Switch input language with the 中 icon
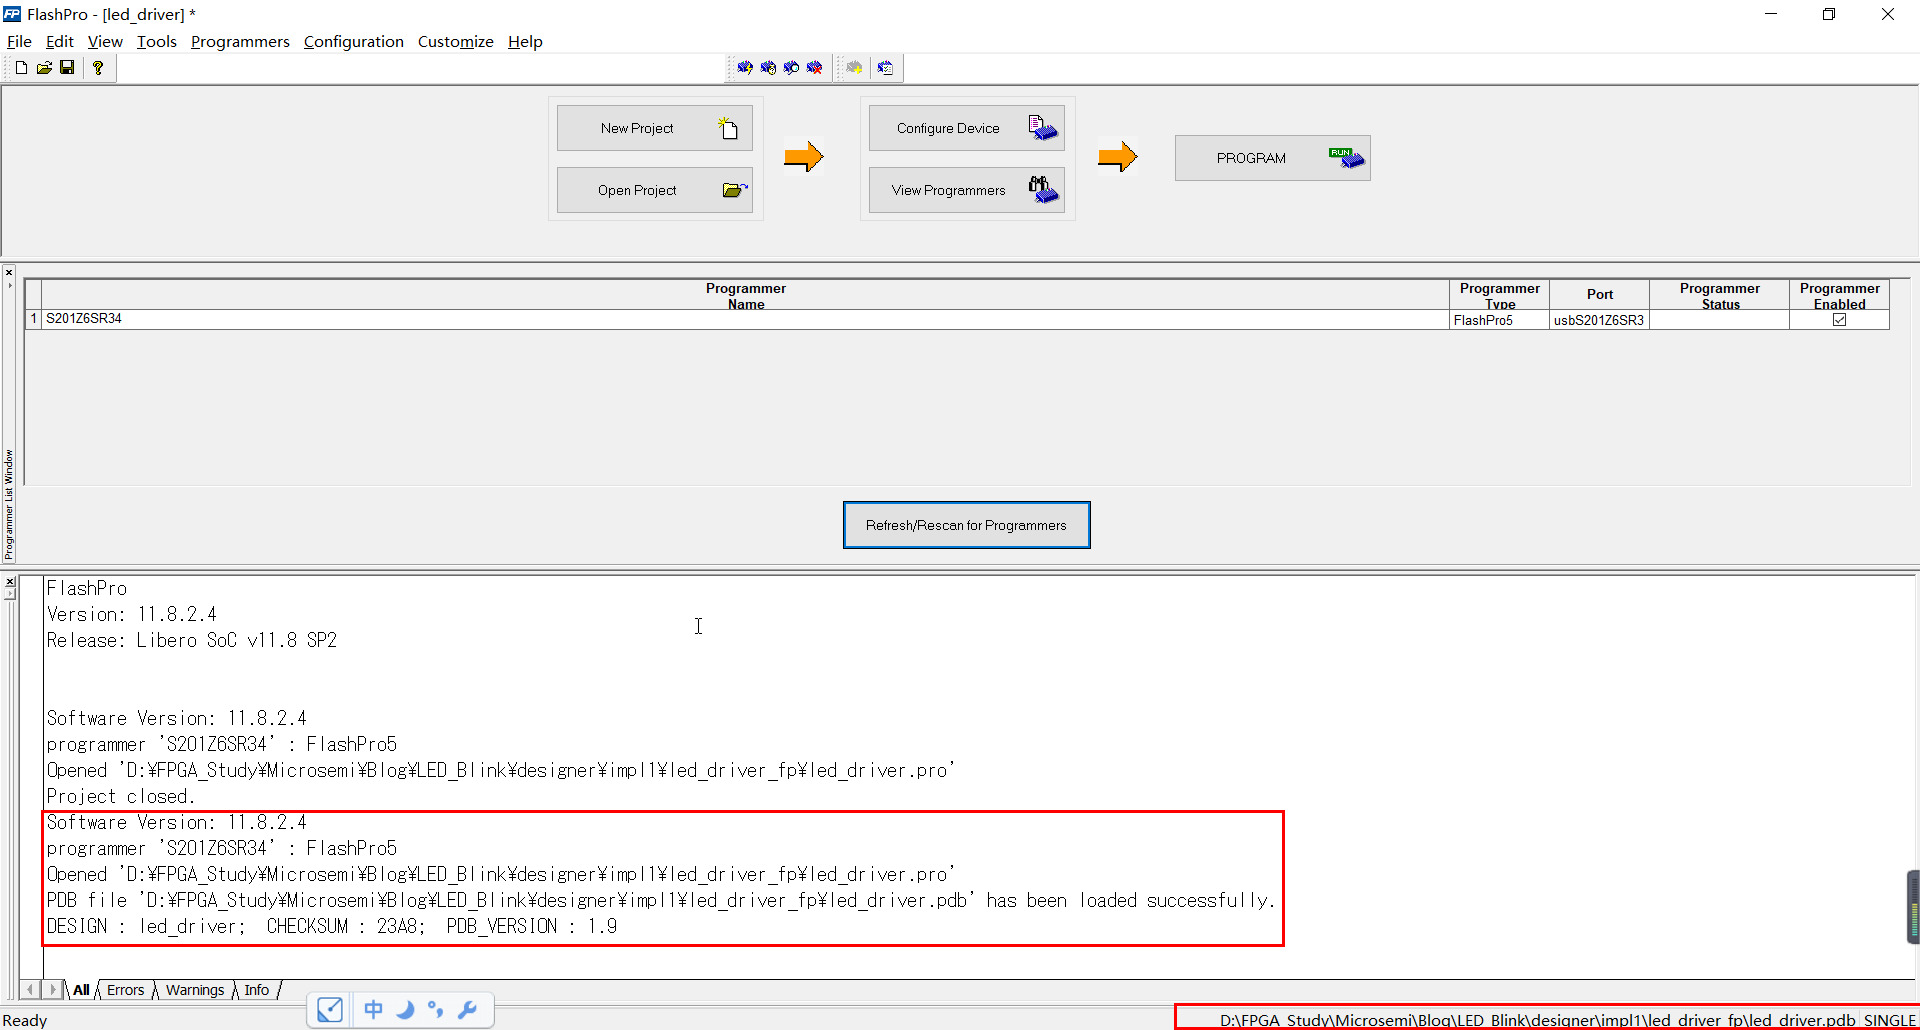 [372, 1010]
